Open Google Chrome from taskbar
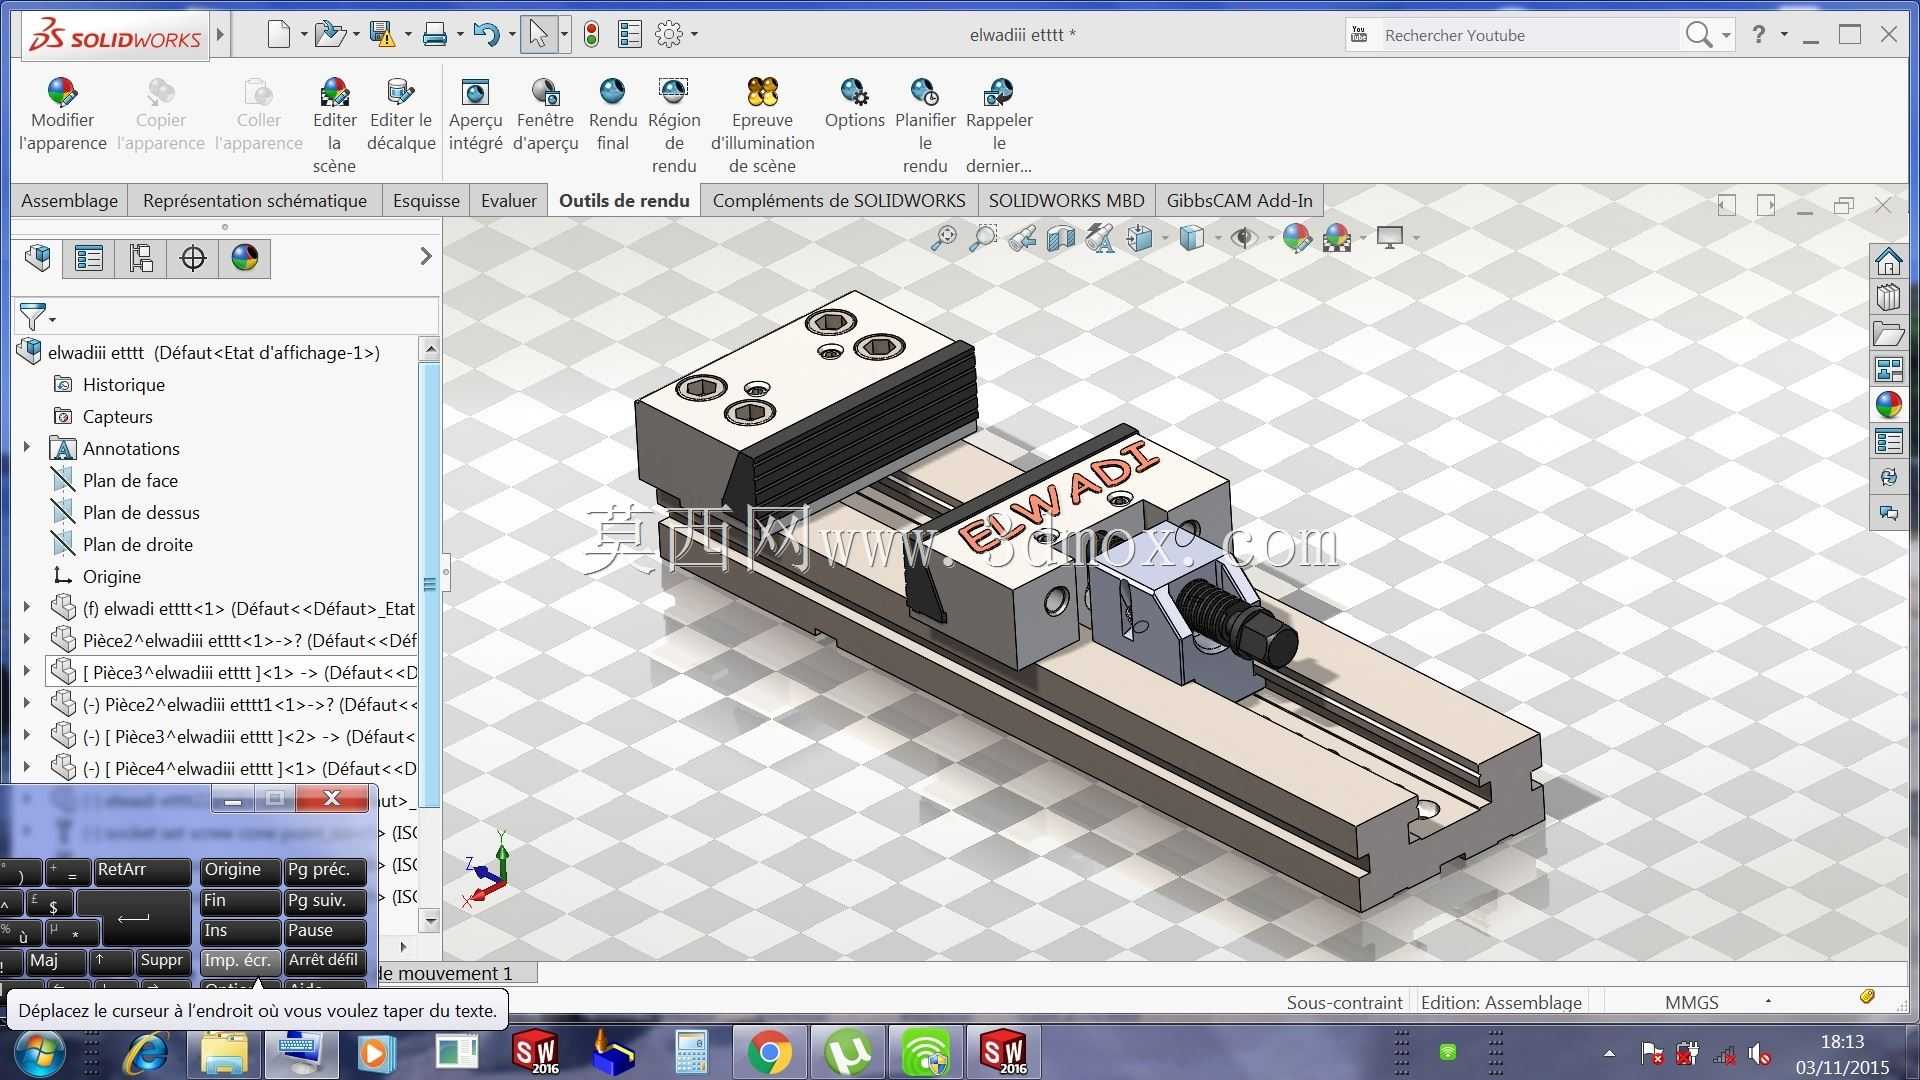 point(770,1052)
